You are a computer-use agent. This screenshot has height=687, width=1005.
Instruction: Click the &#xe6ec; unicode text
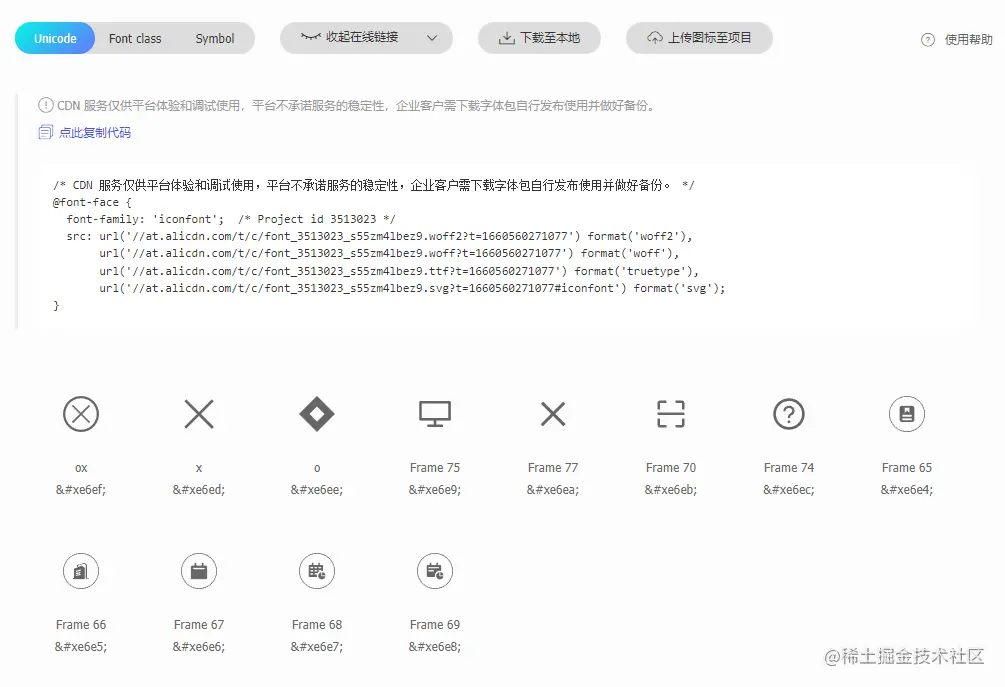pyautogui.click(x=789, y=490)
